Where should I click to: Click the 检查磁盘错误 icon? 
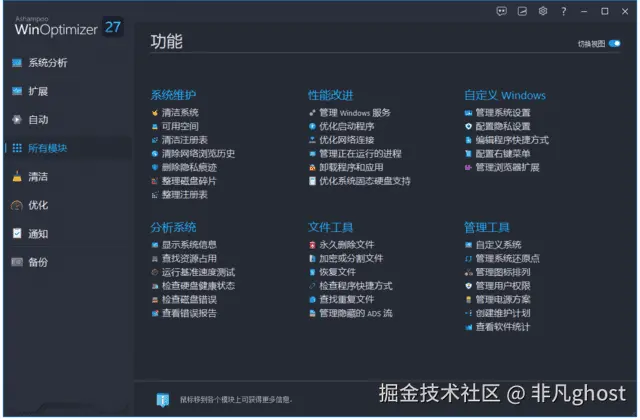(x=155, y=300)
